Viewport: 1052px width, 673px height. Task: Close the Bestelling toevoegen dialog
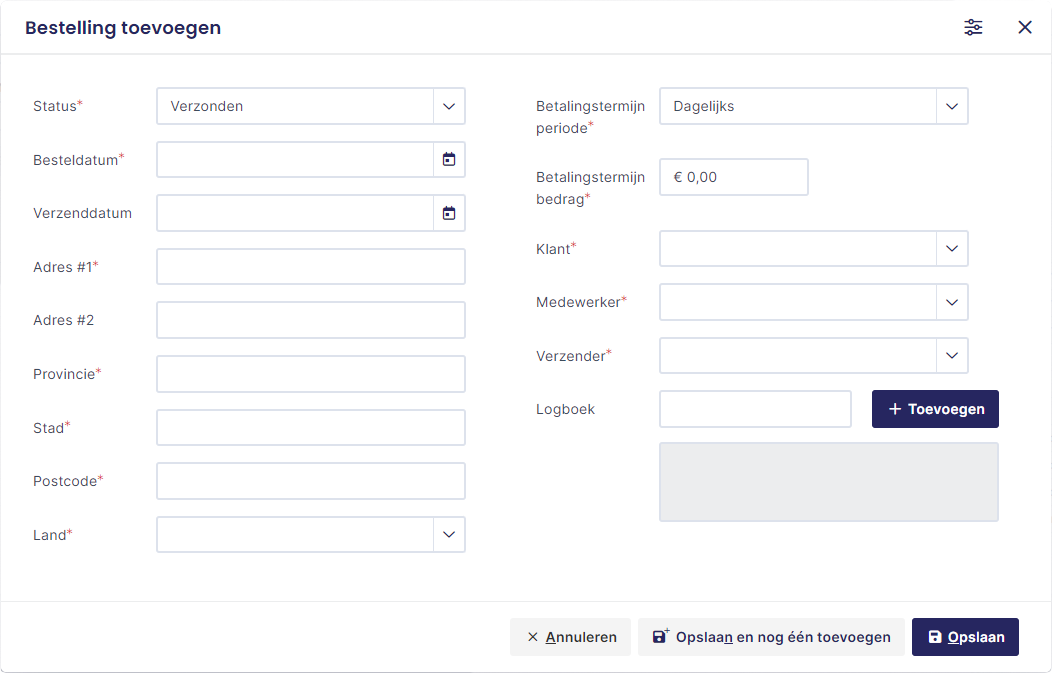1025,28
